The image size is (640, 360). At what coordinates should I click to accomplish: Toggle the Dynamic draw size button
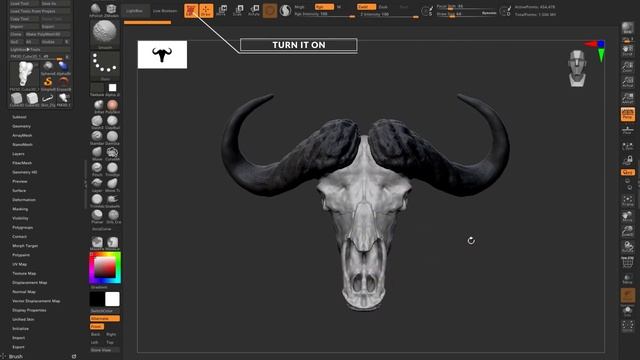click(x=489, y=13)
